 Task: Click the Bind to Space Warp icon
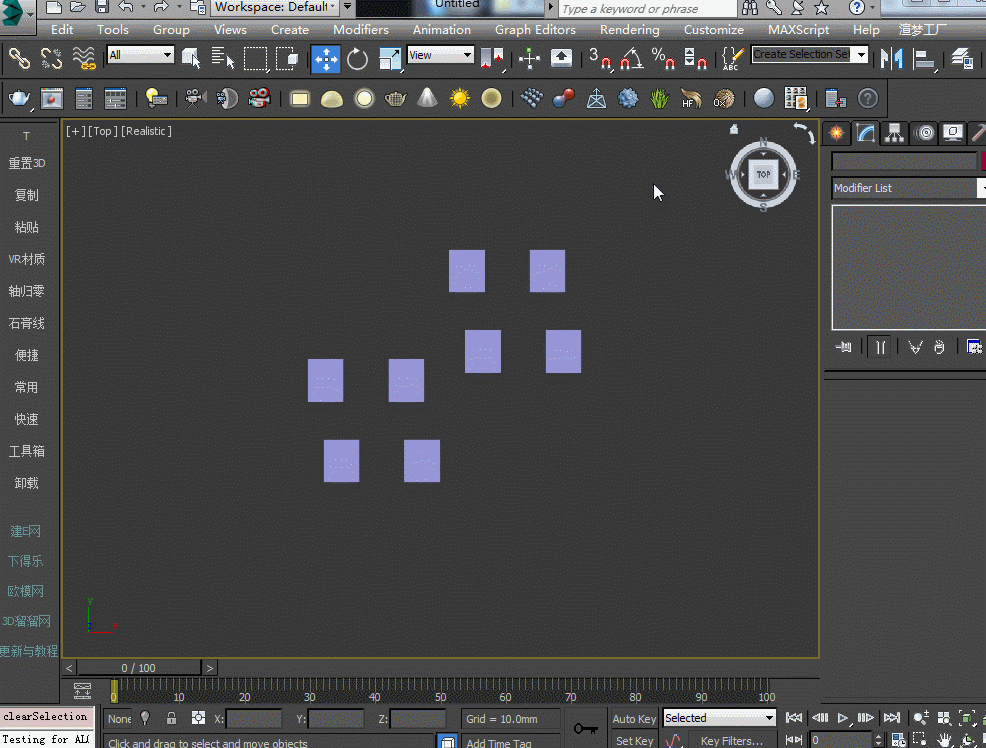(84, 59)
